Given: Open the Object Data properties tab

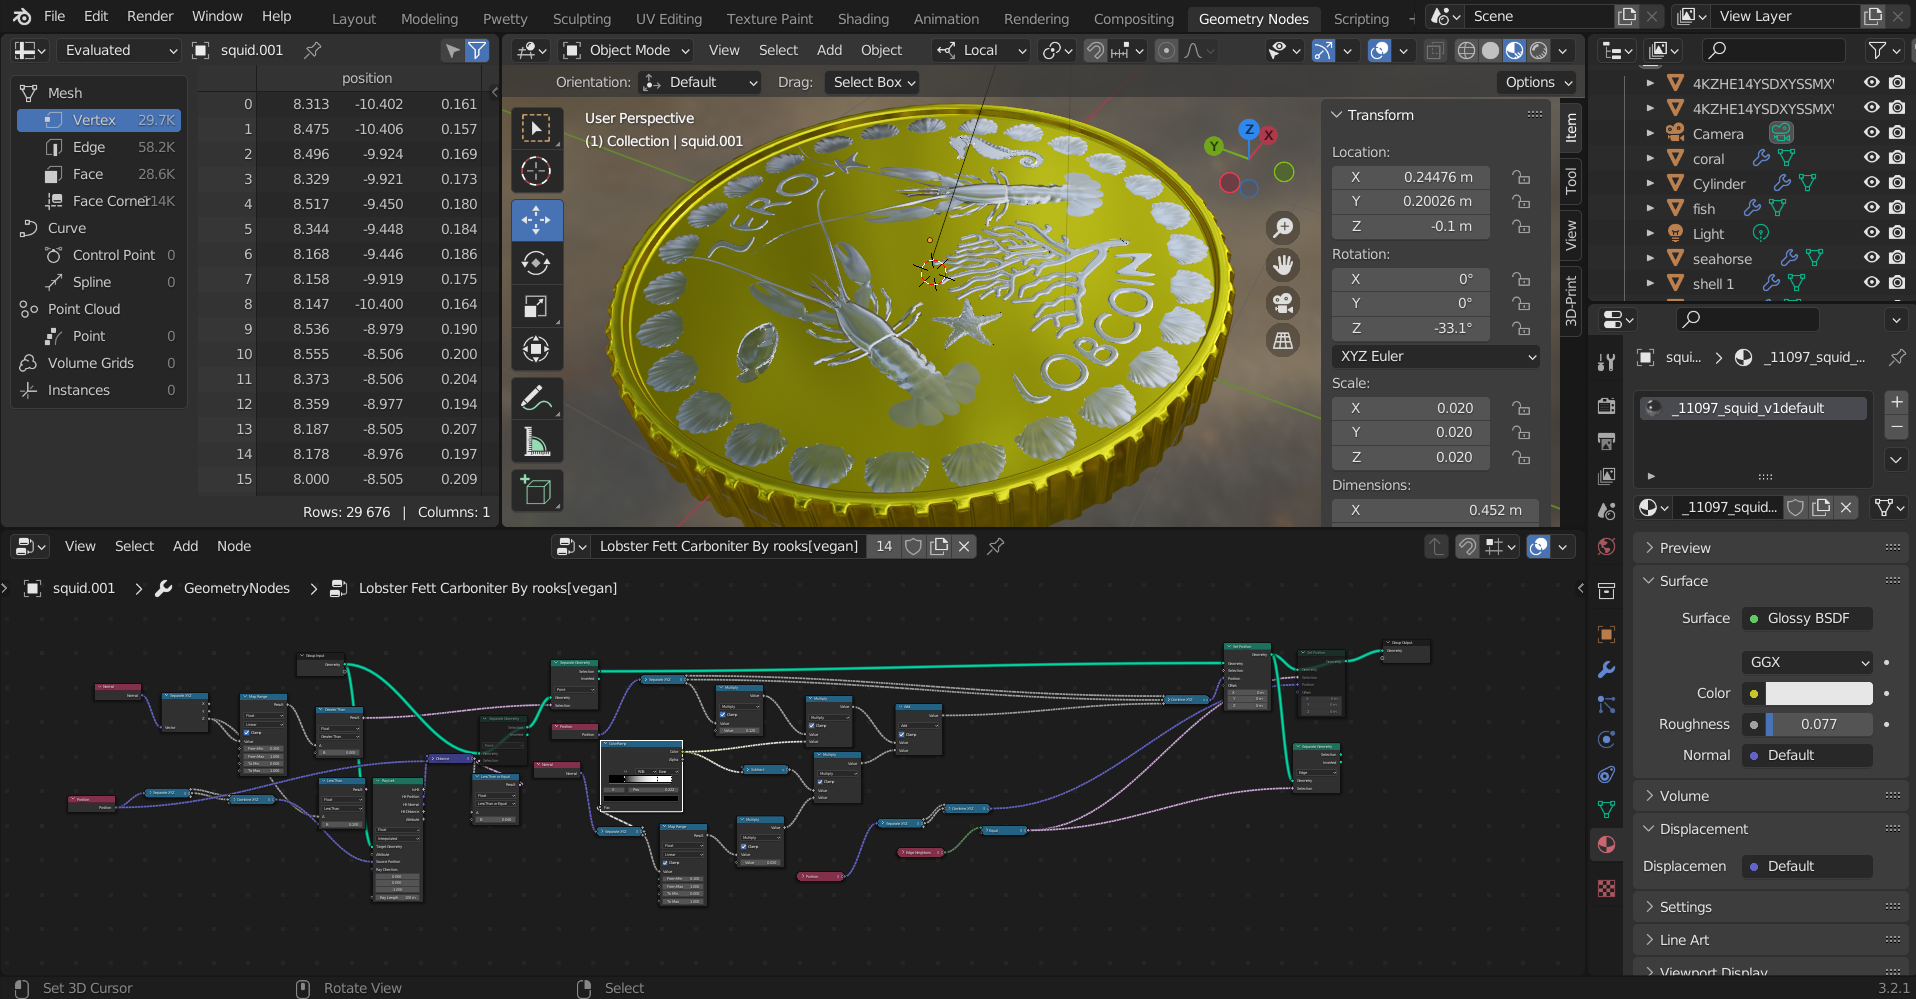Looking at the screenshot, I should point(1607,809).
